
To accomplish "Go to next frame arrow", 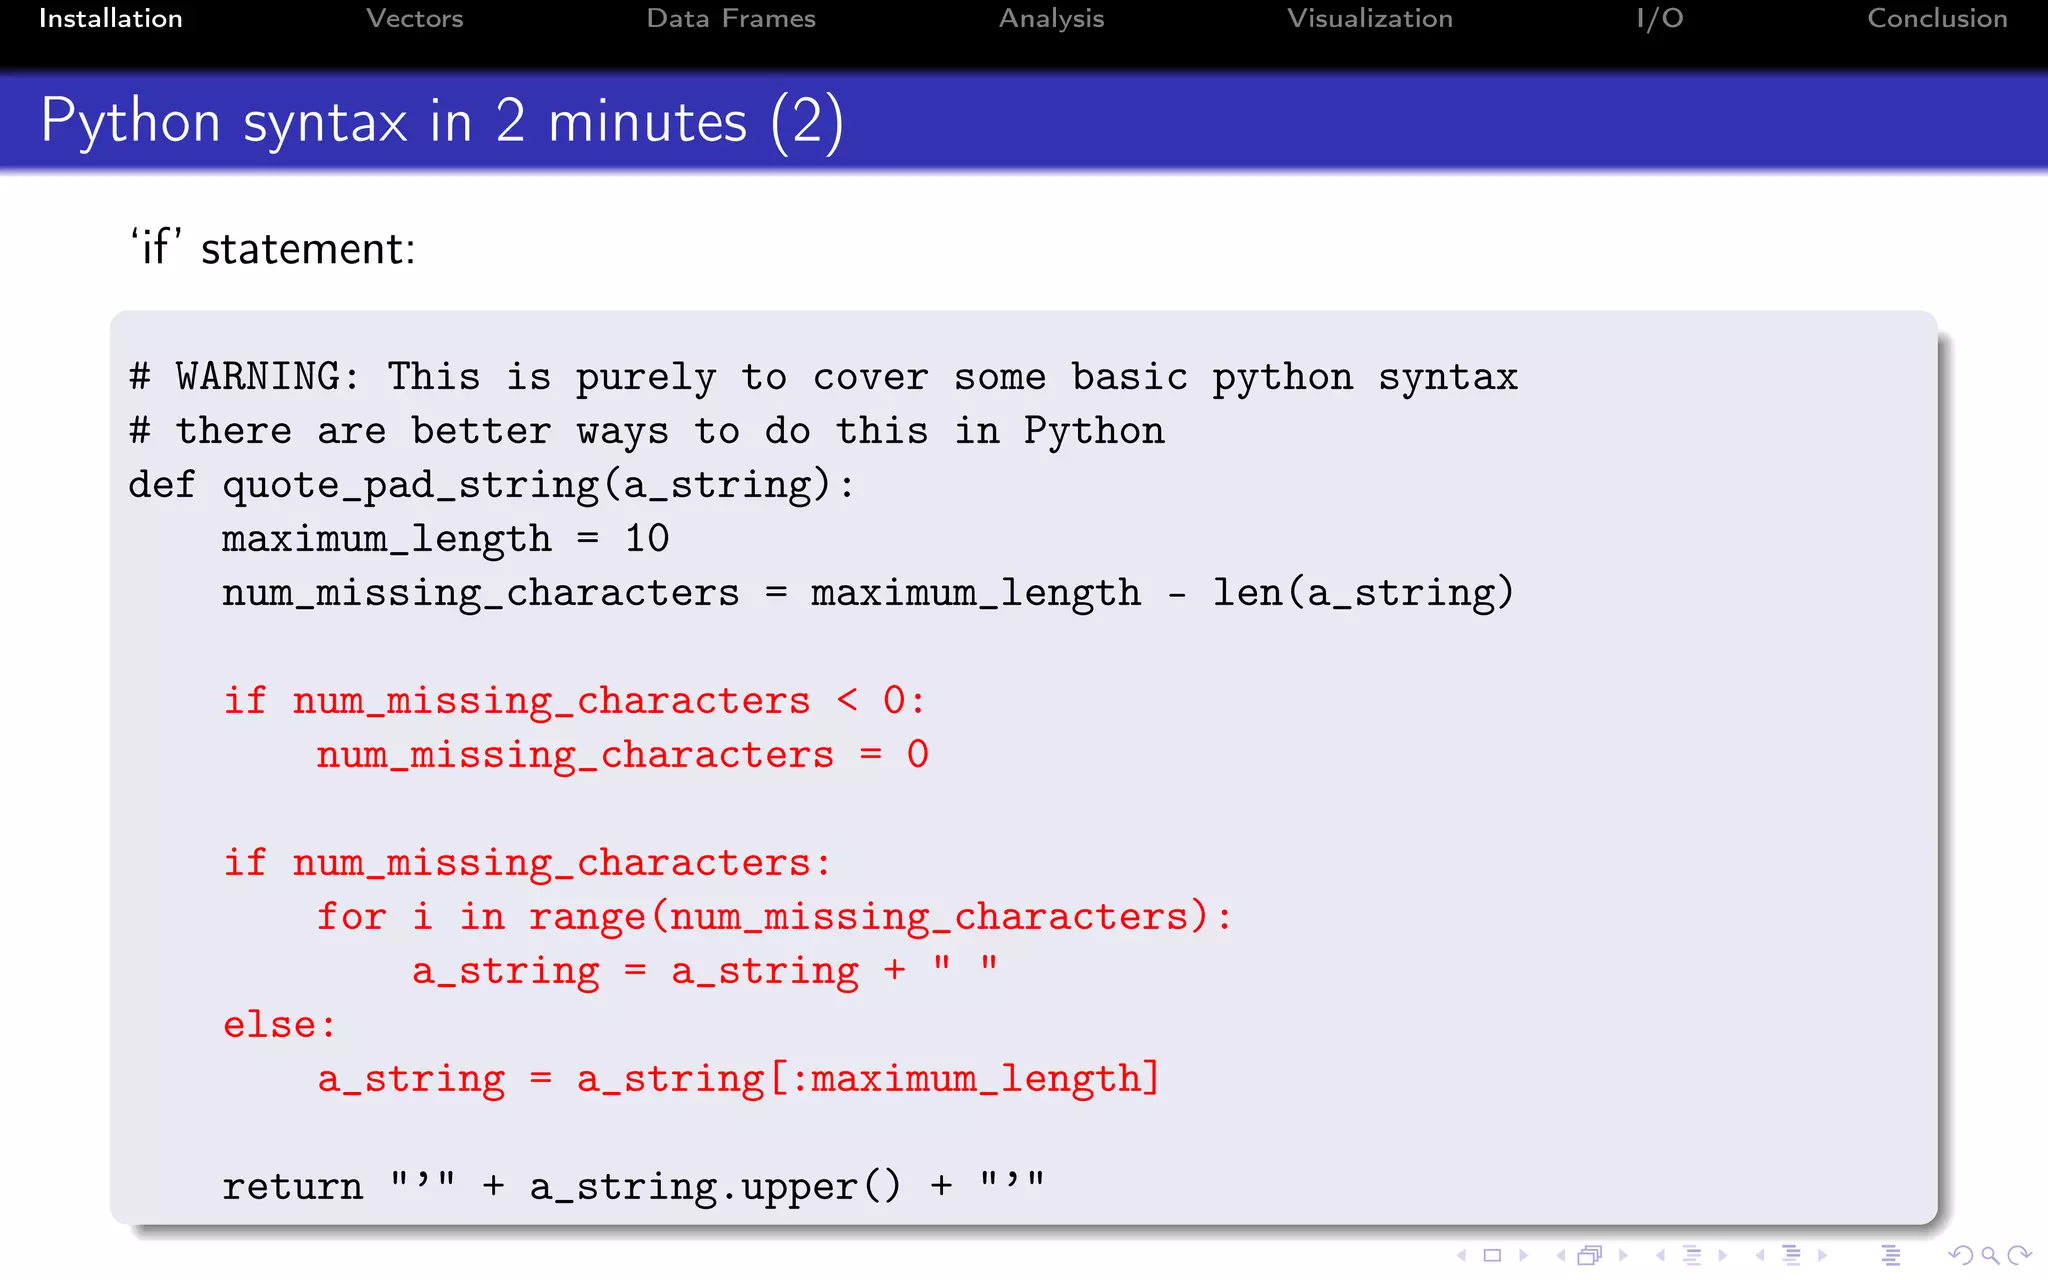I will [x=1623, y=1255].
